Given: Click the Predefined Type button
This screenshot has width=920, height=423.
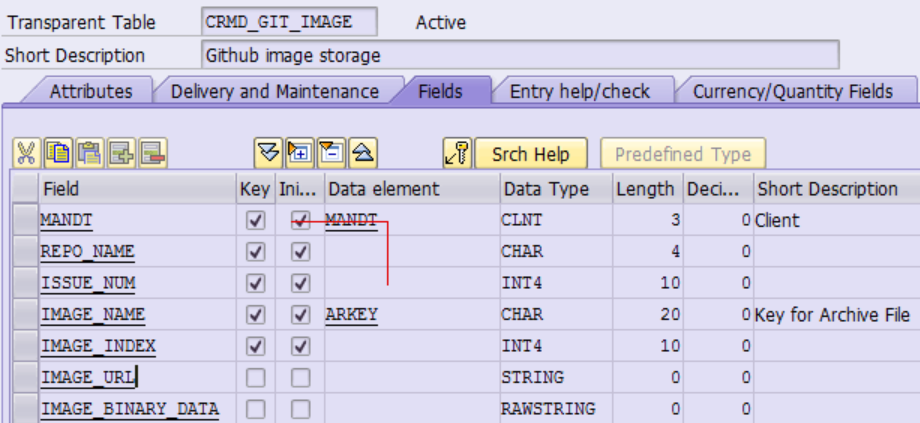Looking at the screenshot, I should (x=683, y=154).
